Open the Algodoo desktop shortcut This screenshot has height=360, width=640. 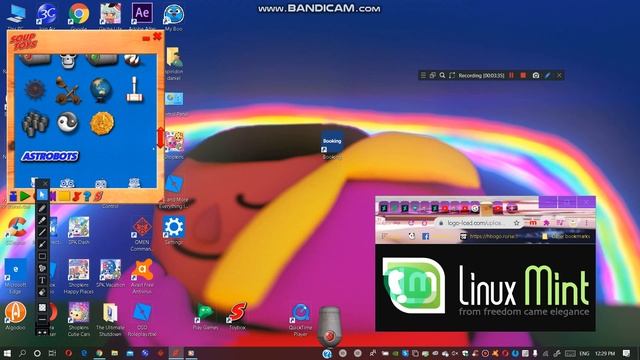(16, 316)
